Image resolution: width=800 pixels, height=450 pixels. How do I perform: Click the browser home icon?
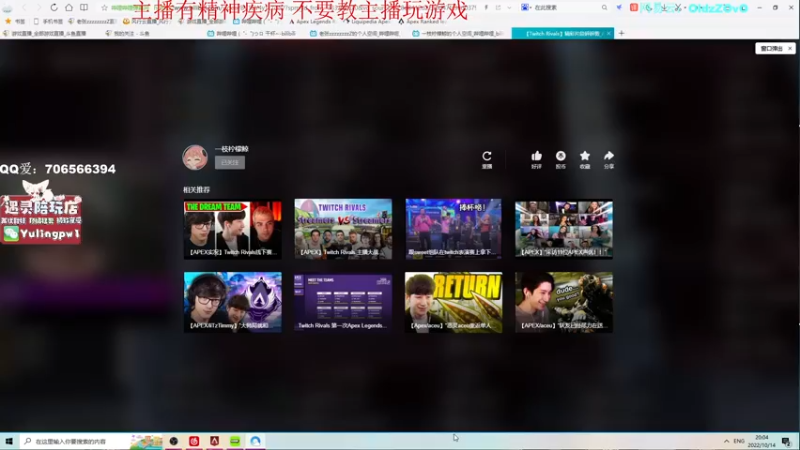(68, 8)
